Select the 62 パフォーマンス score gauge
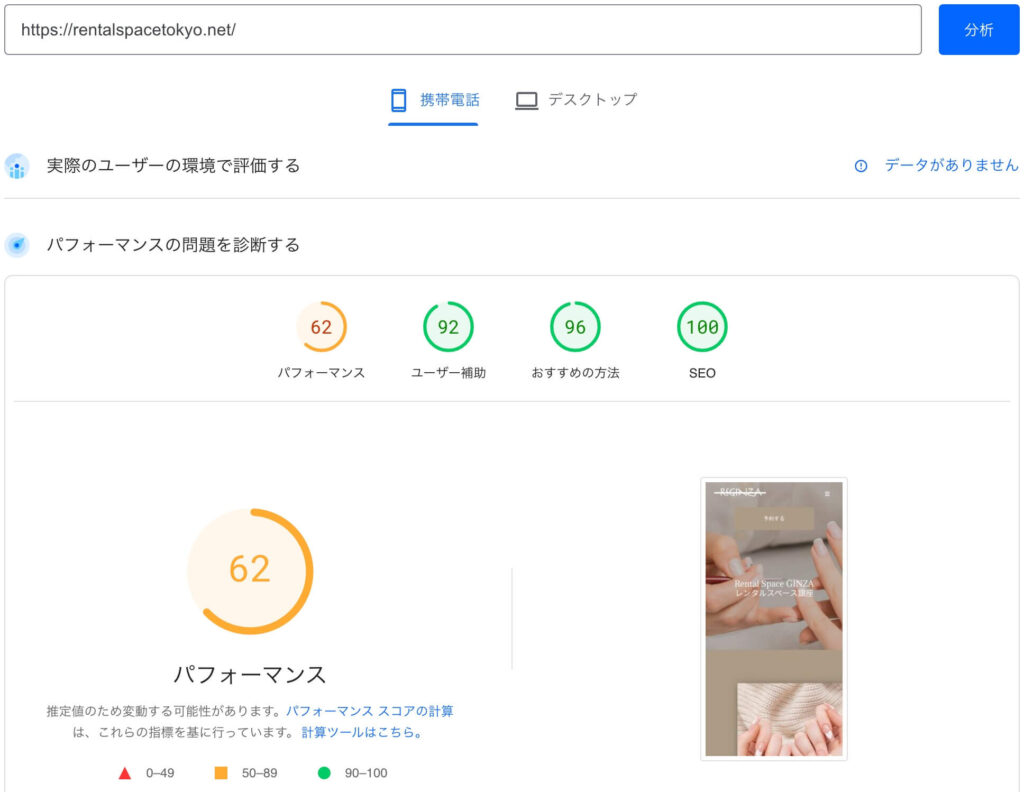This screenshot has width=1024, height=792. 321,328
